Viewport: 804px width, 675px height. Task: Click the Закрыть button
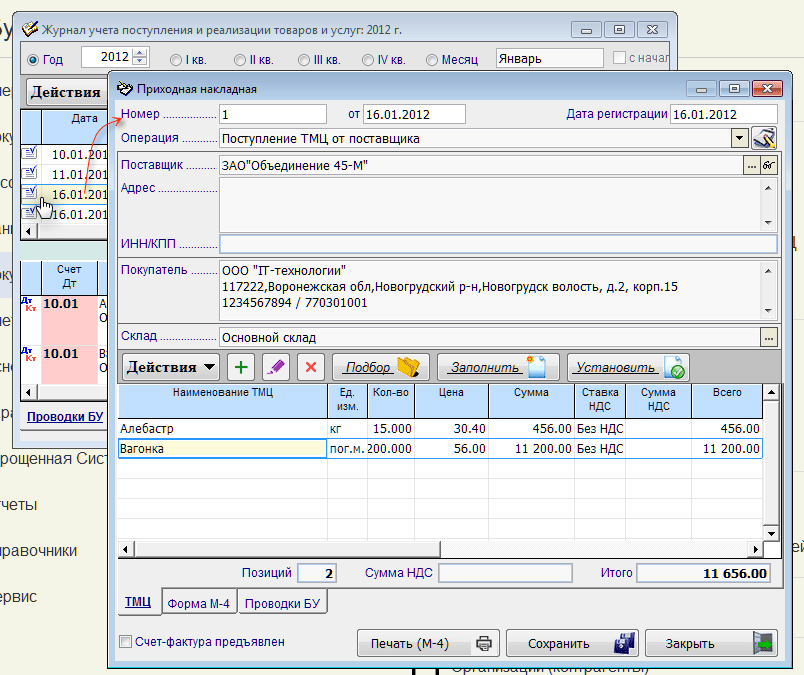coord(711,643)
